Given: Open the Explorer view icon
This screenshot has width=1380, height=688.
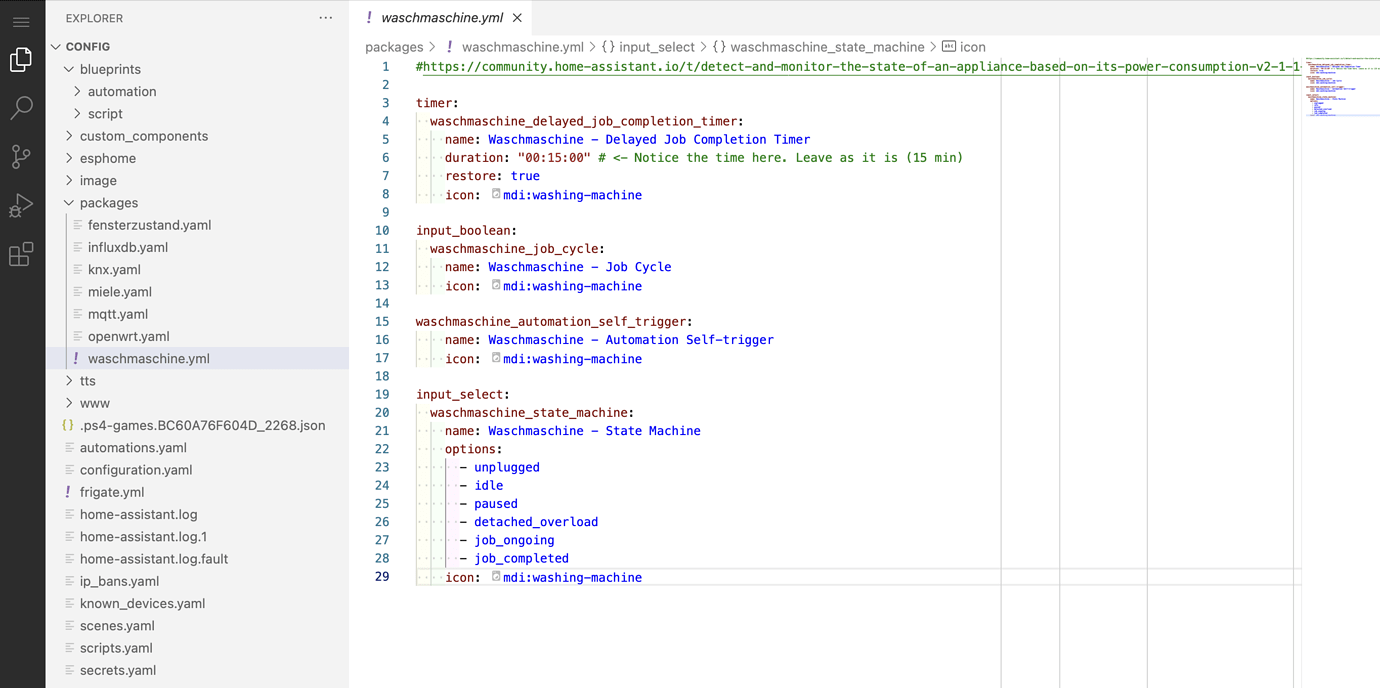Looking at the screenshot, I should tap(21, 59).
